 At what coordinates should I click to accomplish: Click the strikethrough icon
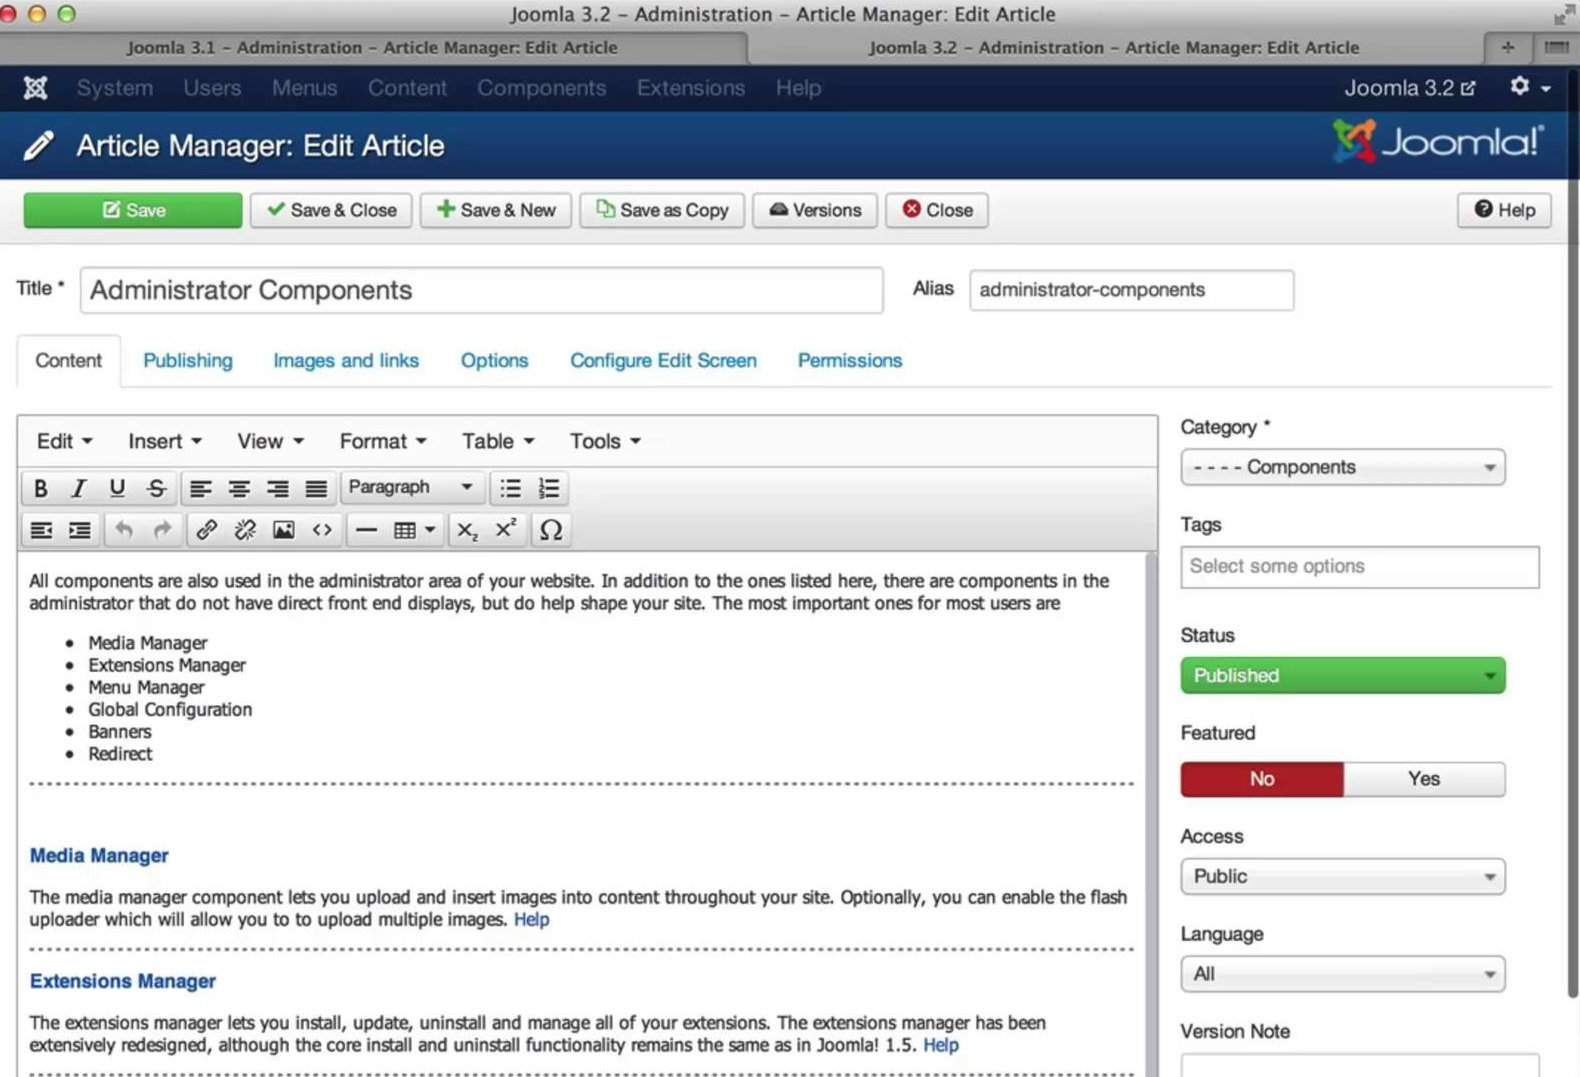pos(156,488)
